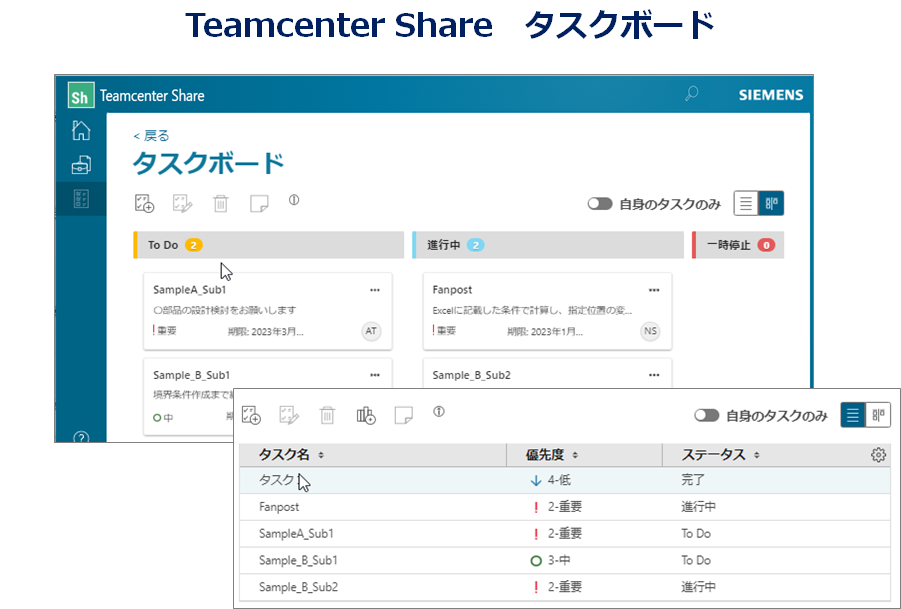Image resolution: width=901 pixels, height=609 pixels.
Task: Open the briefcase projects sidebar icon
Action: point(81,165)
